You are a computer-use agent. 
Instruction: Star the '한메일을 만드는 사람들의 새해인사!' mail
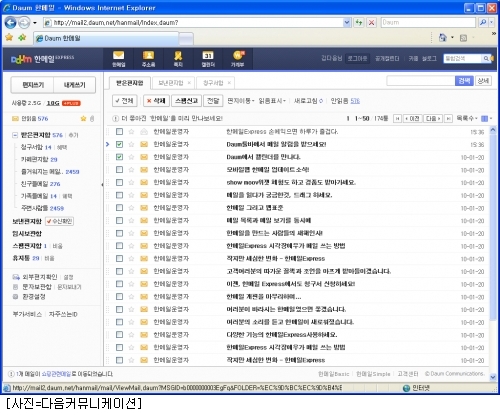tap(131, 233)
